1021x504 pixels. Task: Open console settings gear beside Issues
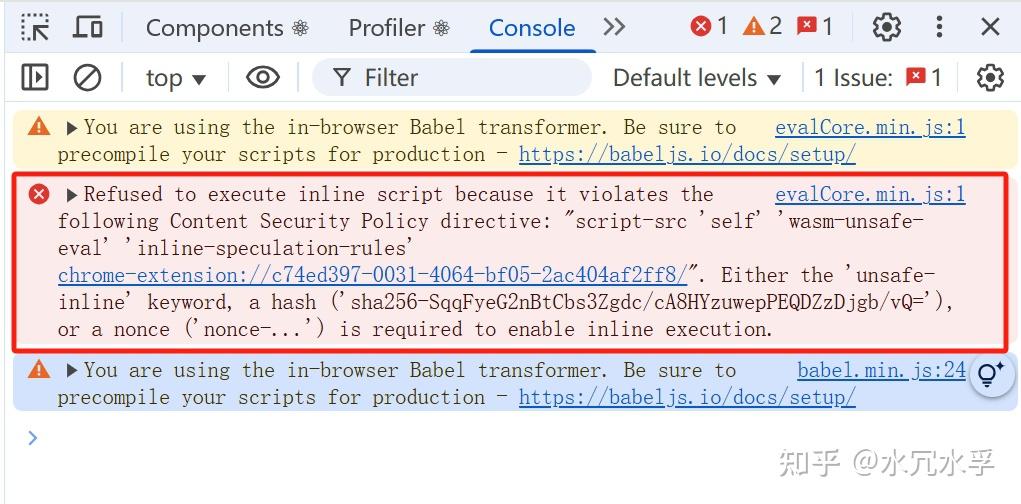pyautogui.click(x=990, y=78)
